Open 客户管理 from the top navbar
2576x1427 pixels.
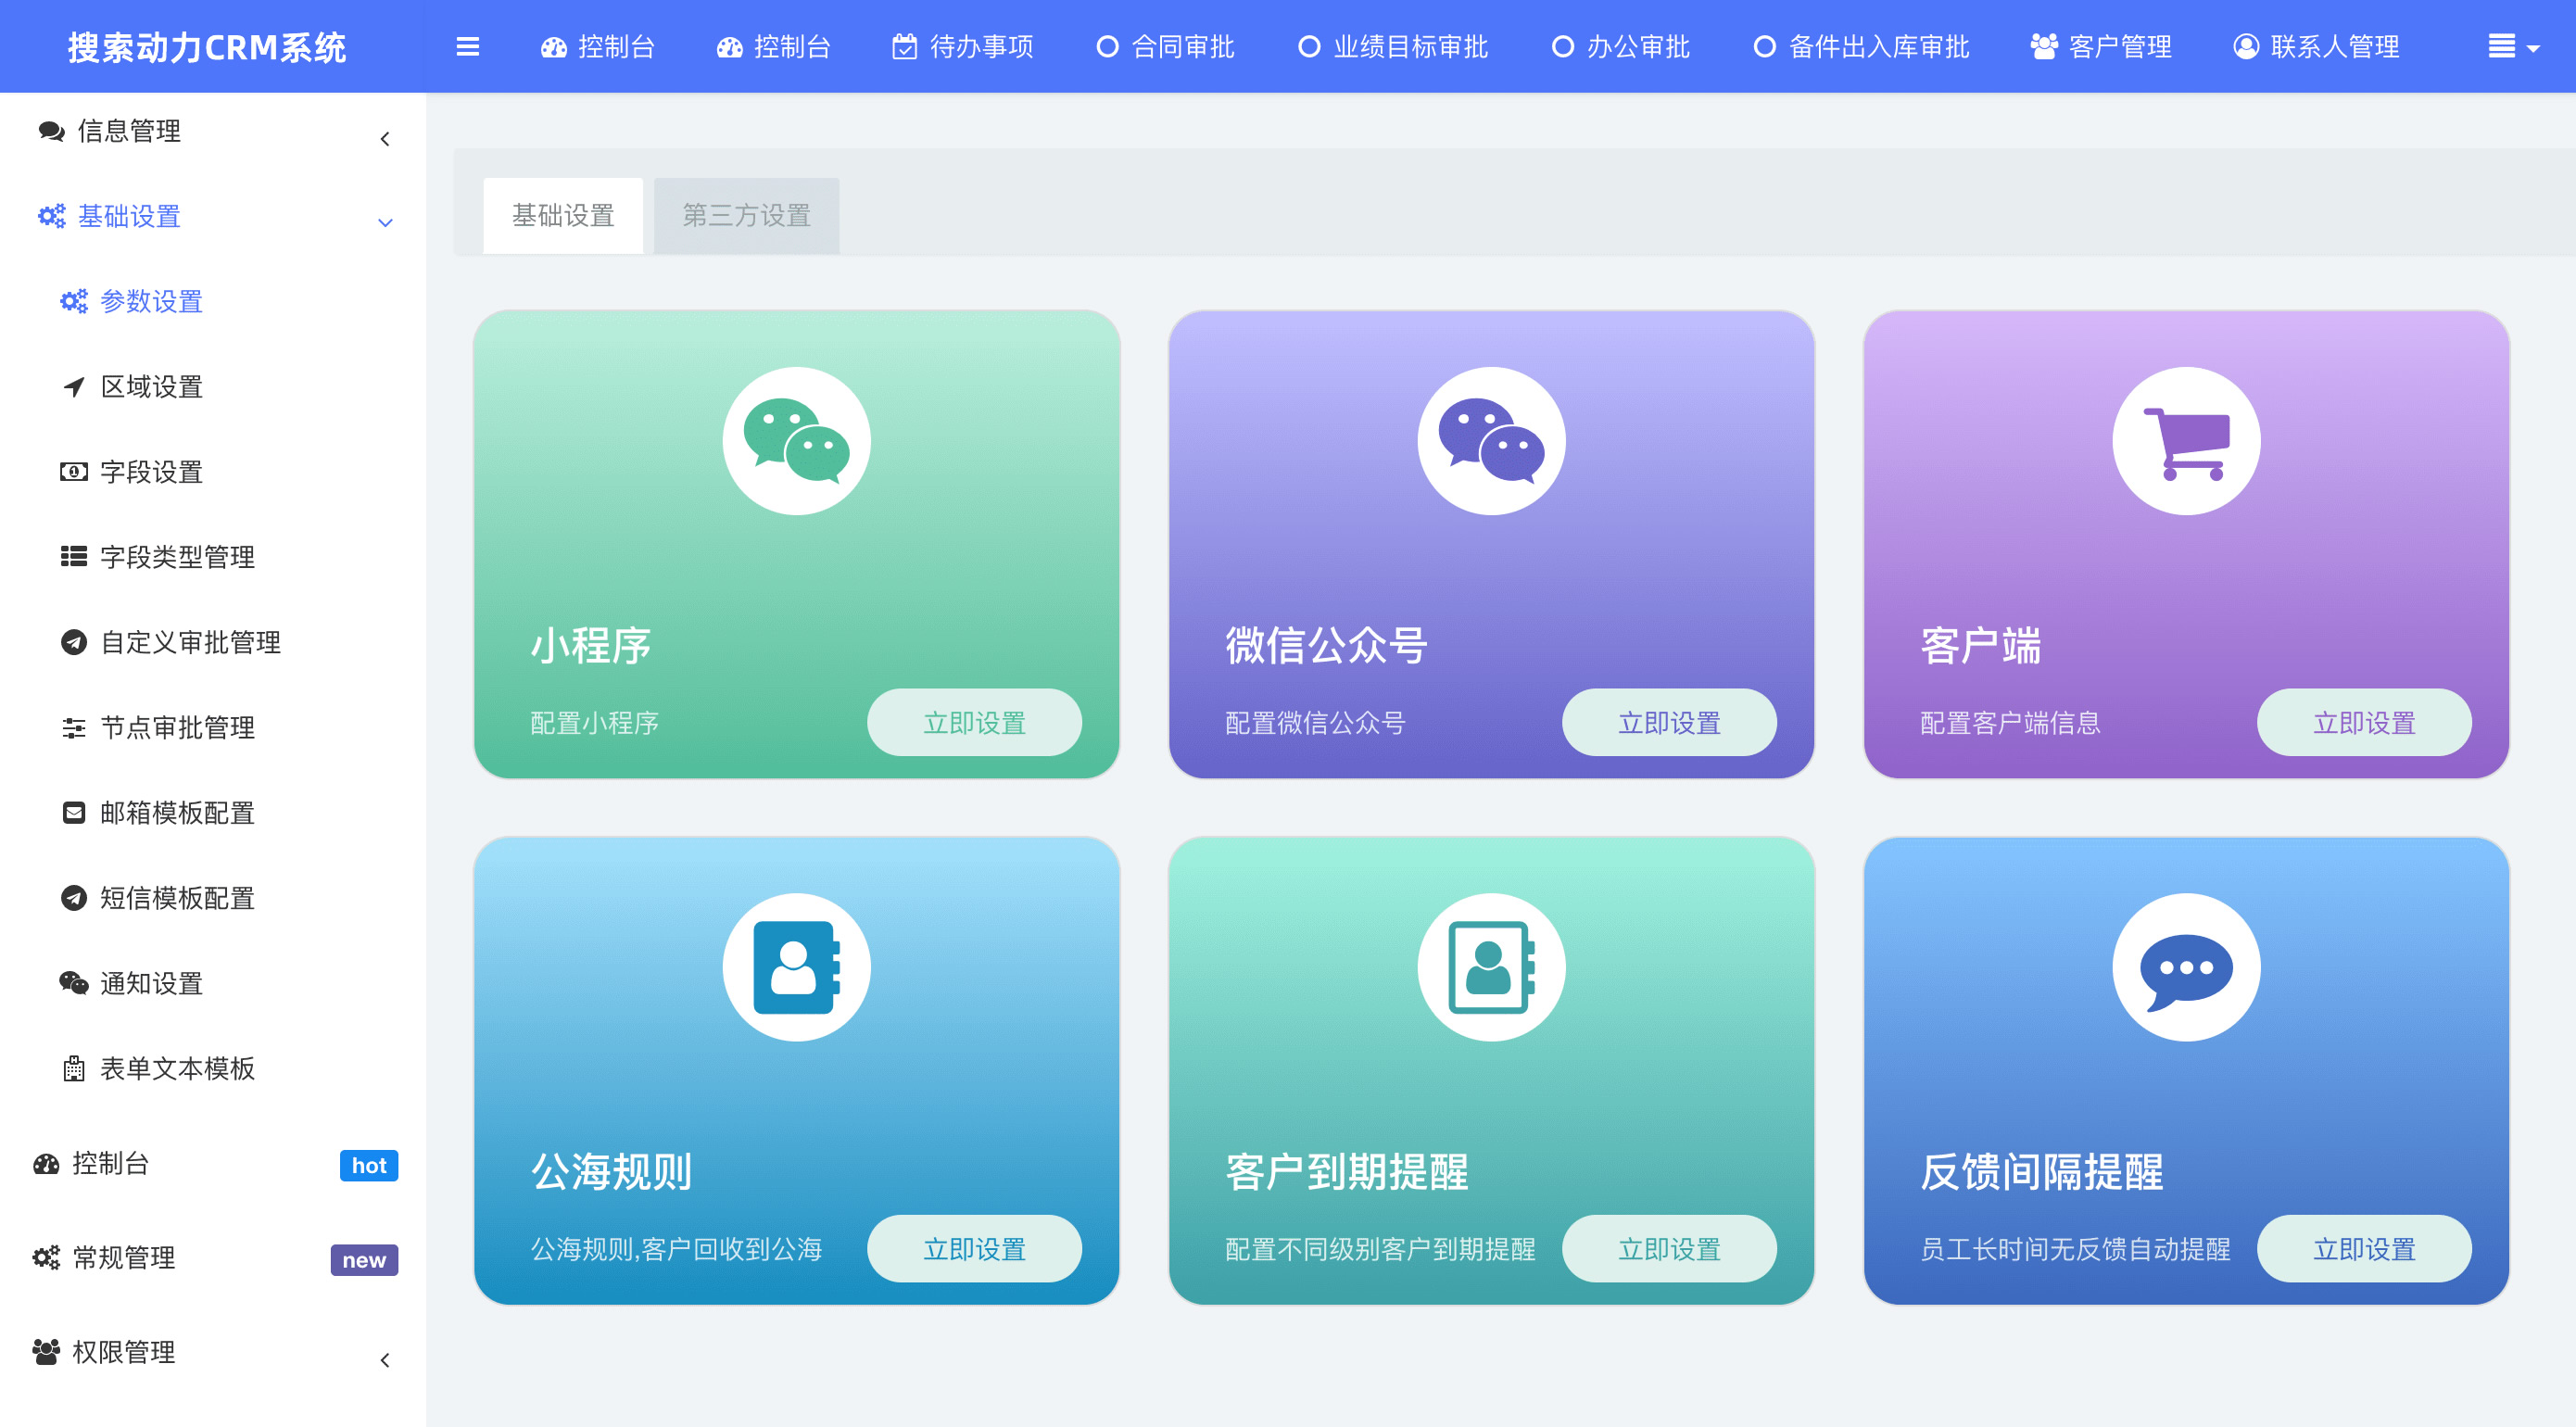[2101, 47]
